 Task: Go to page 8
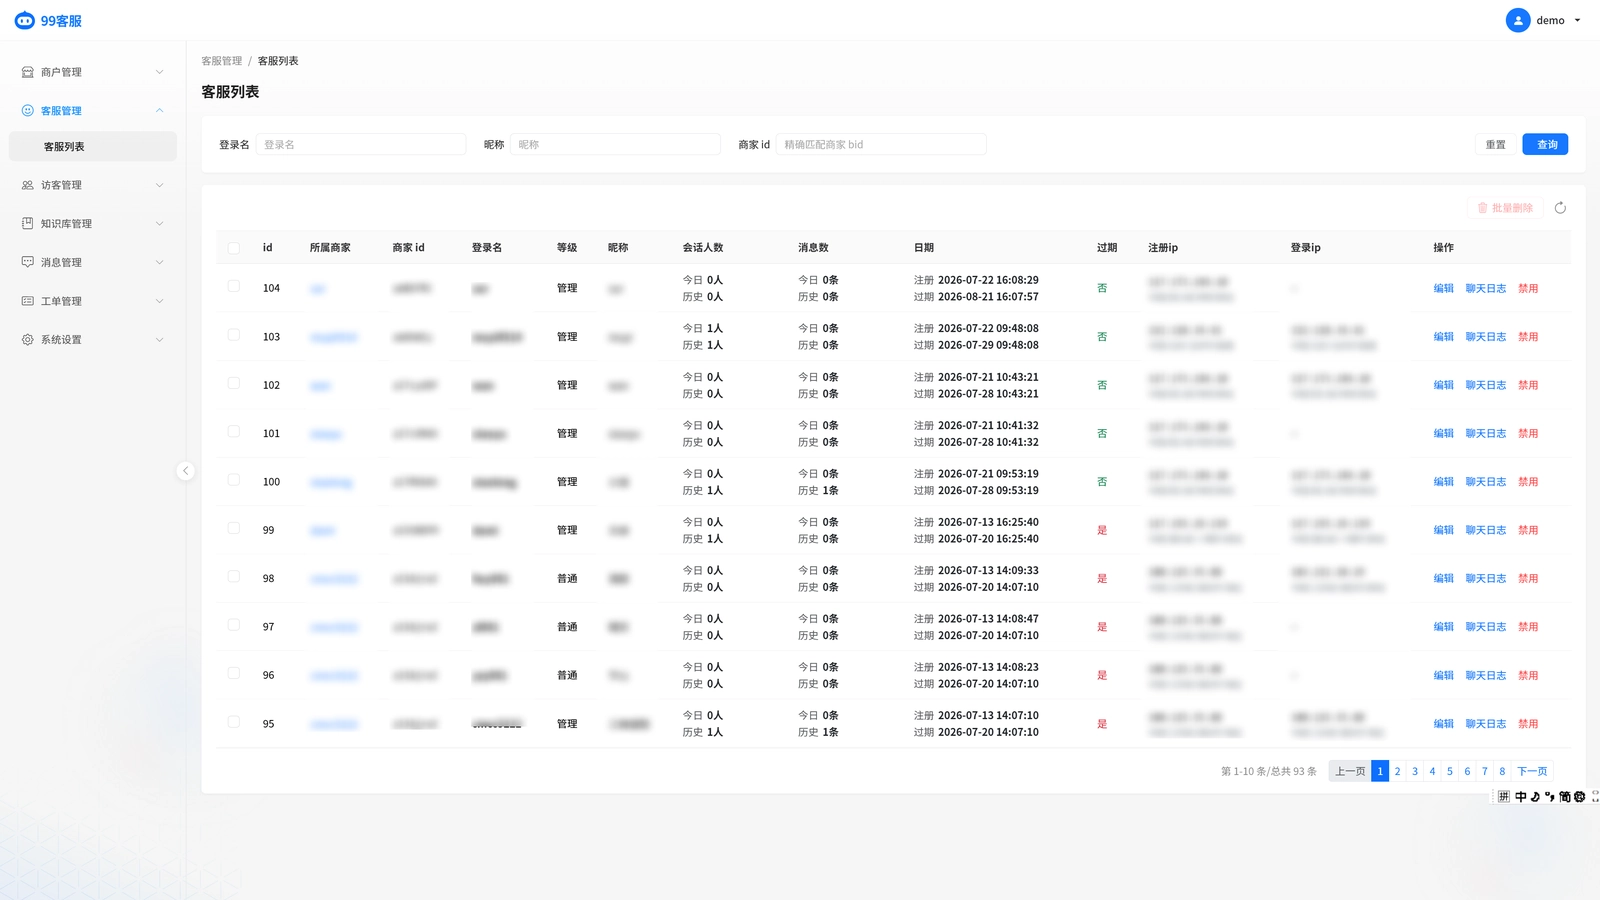pos(1502,771)
